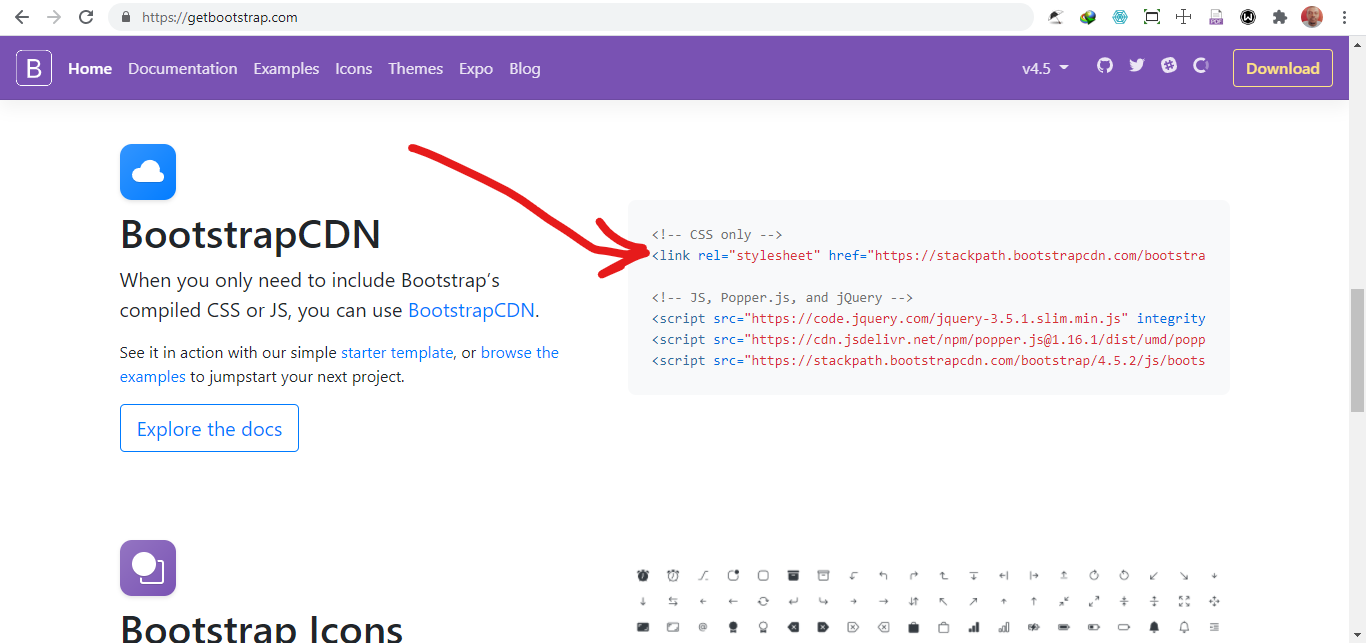Select the arrow-left-right swap icon
Image resolution: width=1366 pixels, height=643 pixels.
673,601
